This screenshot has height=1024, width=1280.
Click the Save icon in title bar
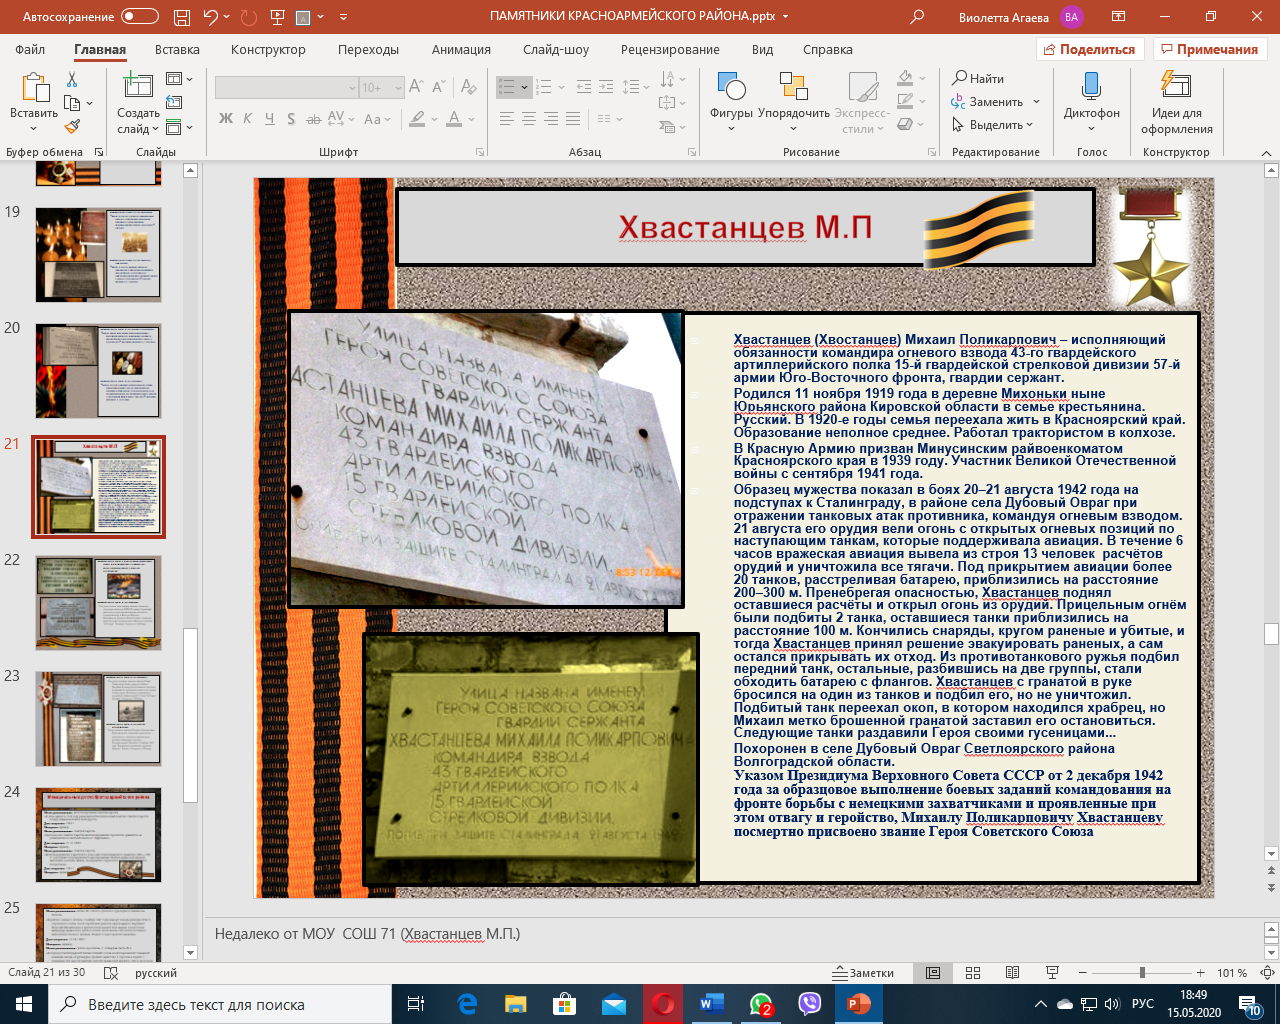coord(181,17)
